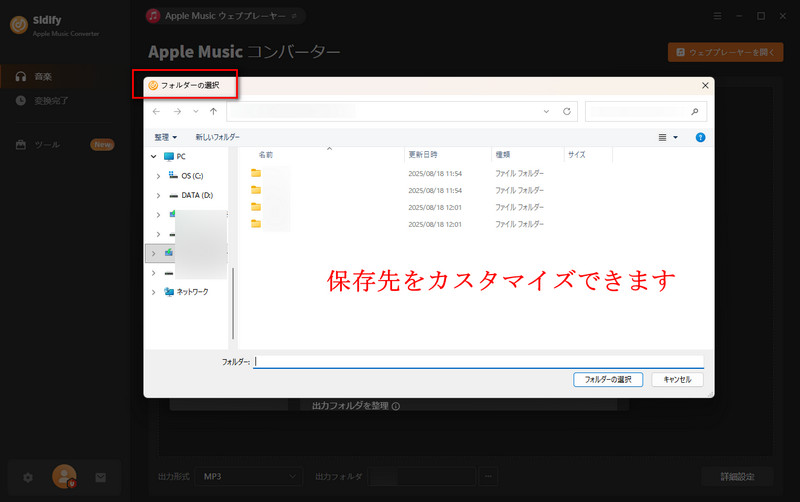Sort by 更新日時 column
The height and width of the screenshot is (502, 800).
coord(423,155)
